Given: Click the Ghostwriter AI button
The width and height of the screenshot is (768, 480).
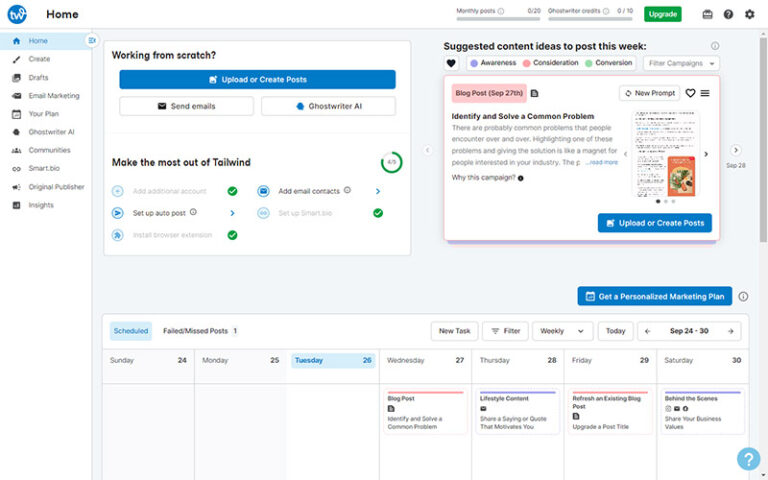Looking at the screenshot, I should (x=328, y=106).
